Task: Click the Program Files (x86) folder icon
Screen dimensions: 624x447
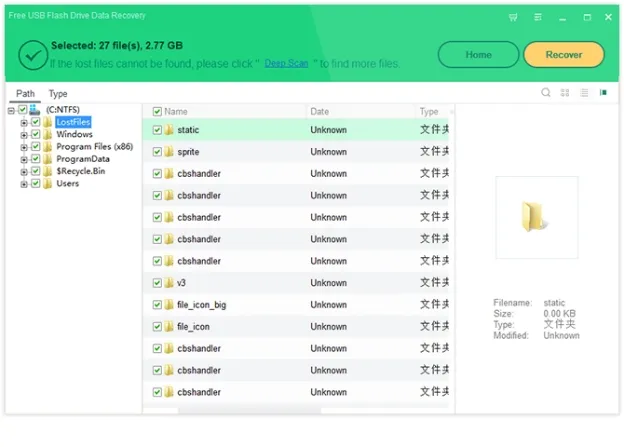Action: click(x=48, y=146)
